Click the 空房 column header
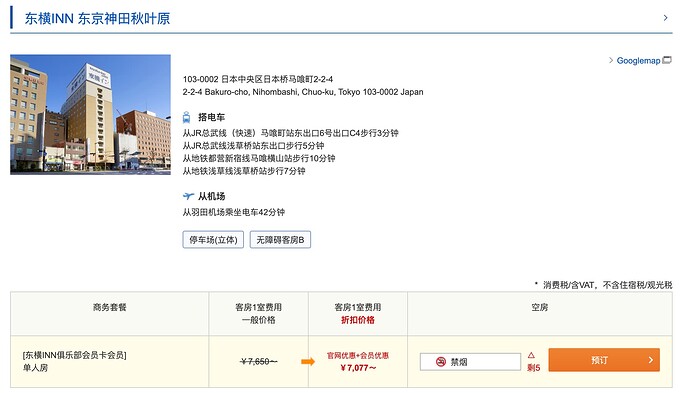 coord(540,308)
